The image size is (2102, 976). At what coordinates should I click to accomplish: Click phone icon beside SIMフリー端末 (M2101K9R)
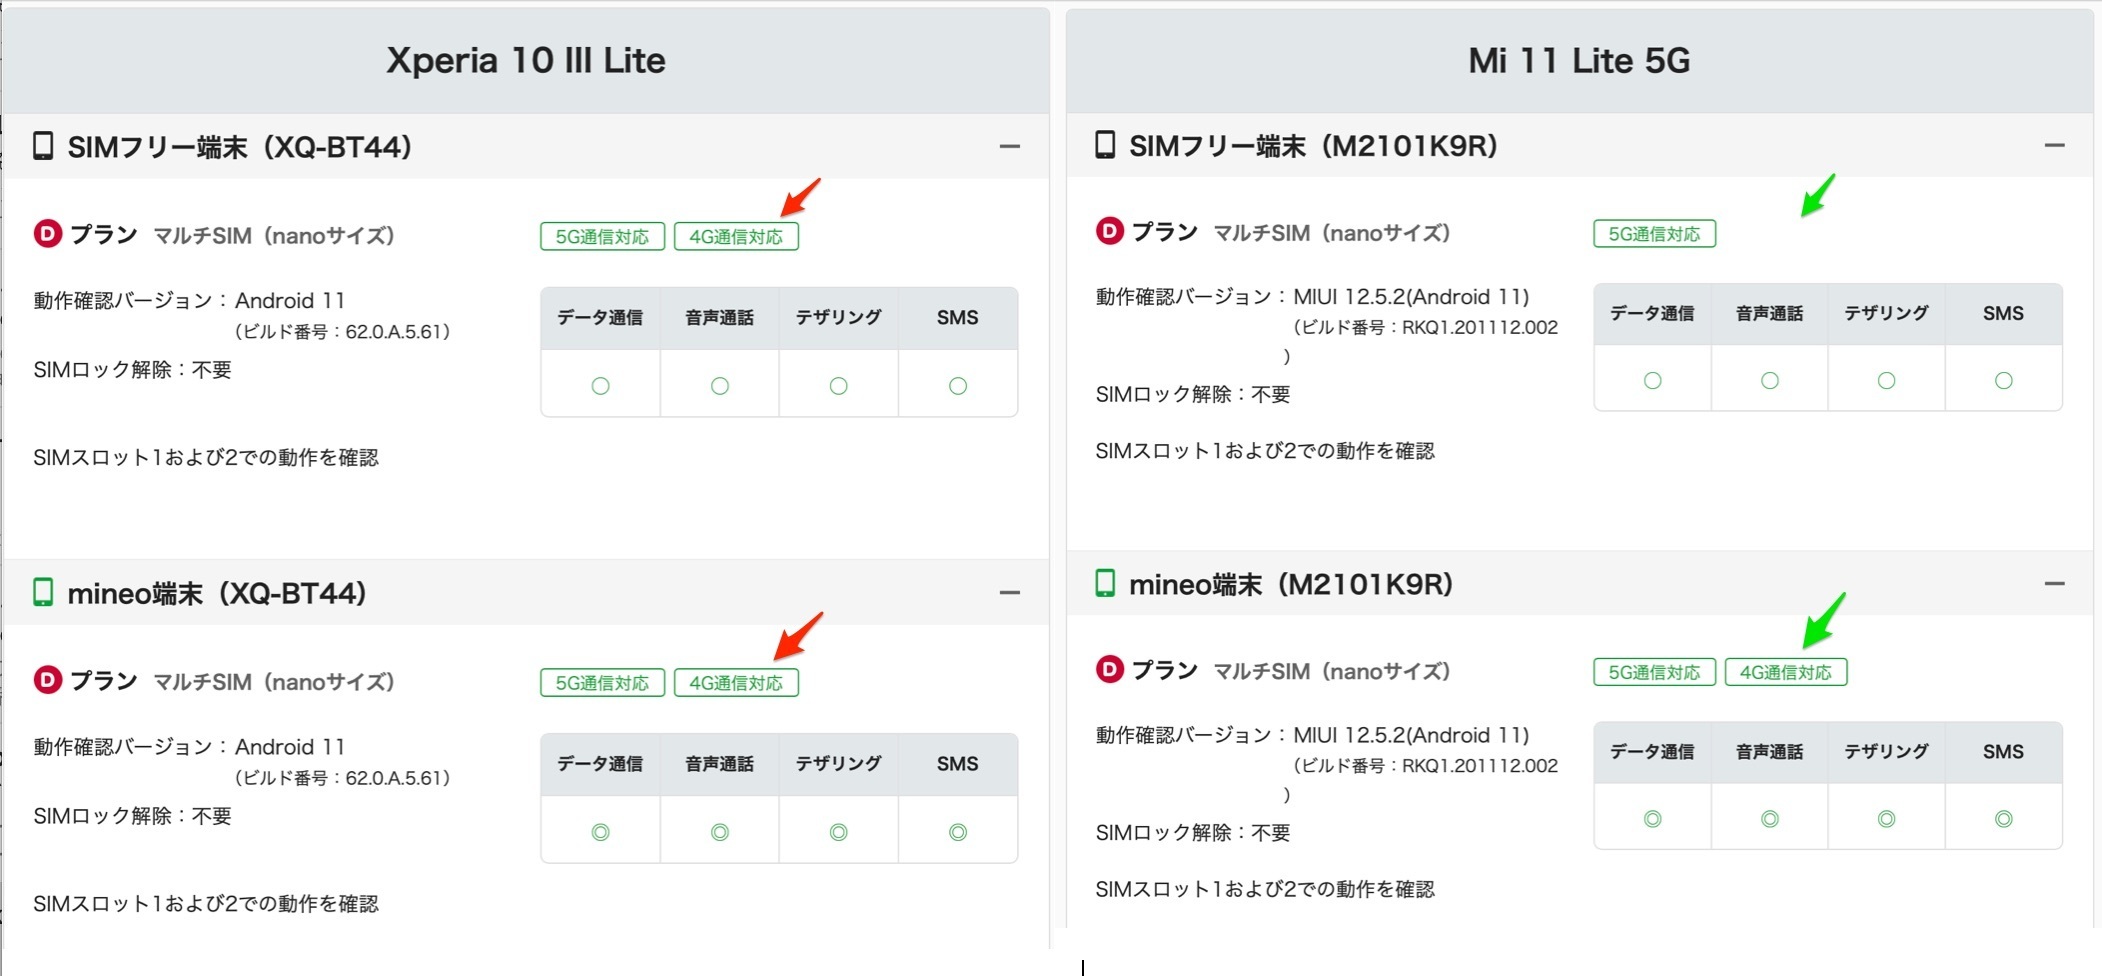coord(1105,145)
